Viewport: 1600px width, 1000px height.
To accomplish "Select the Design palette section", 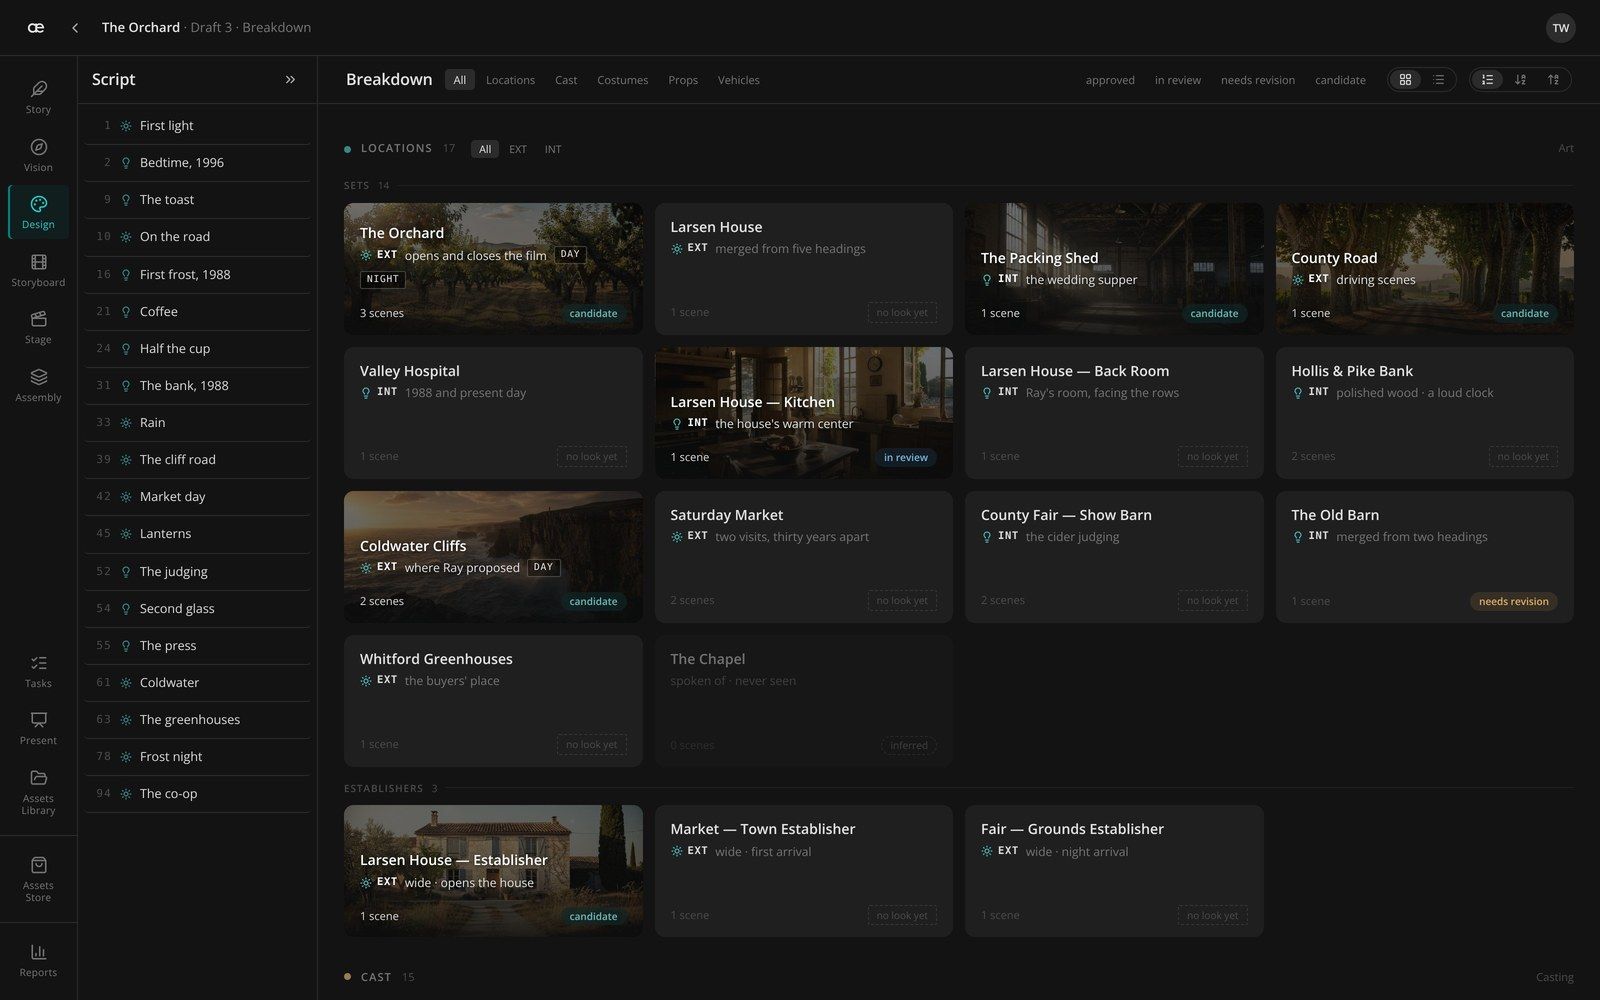I will (38, 212).
